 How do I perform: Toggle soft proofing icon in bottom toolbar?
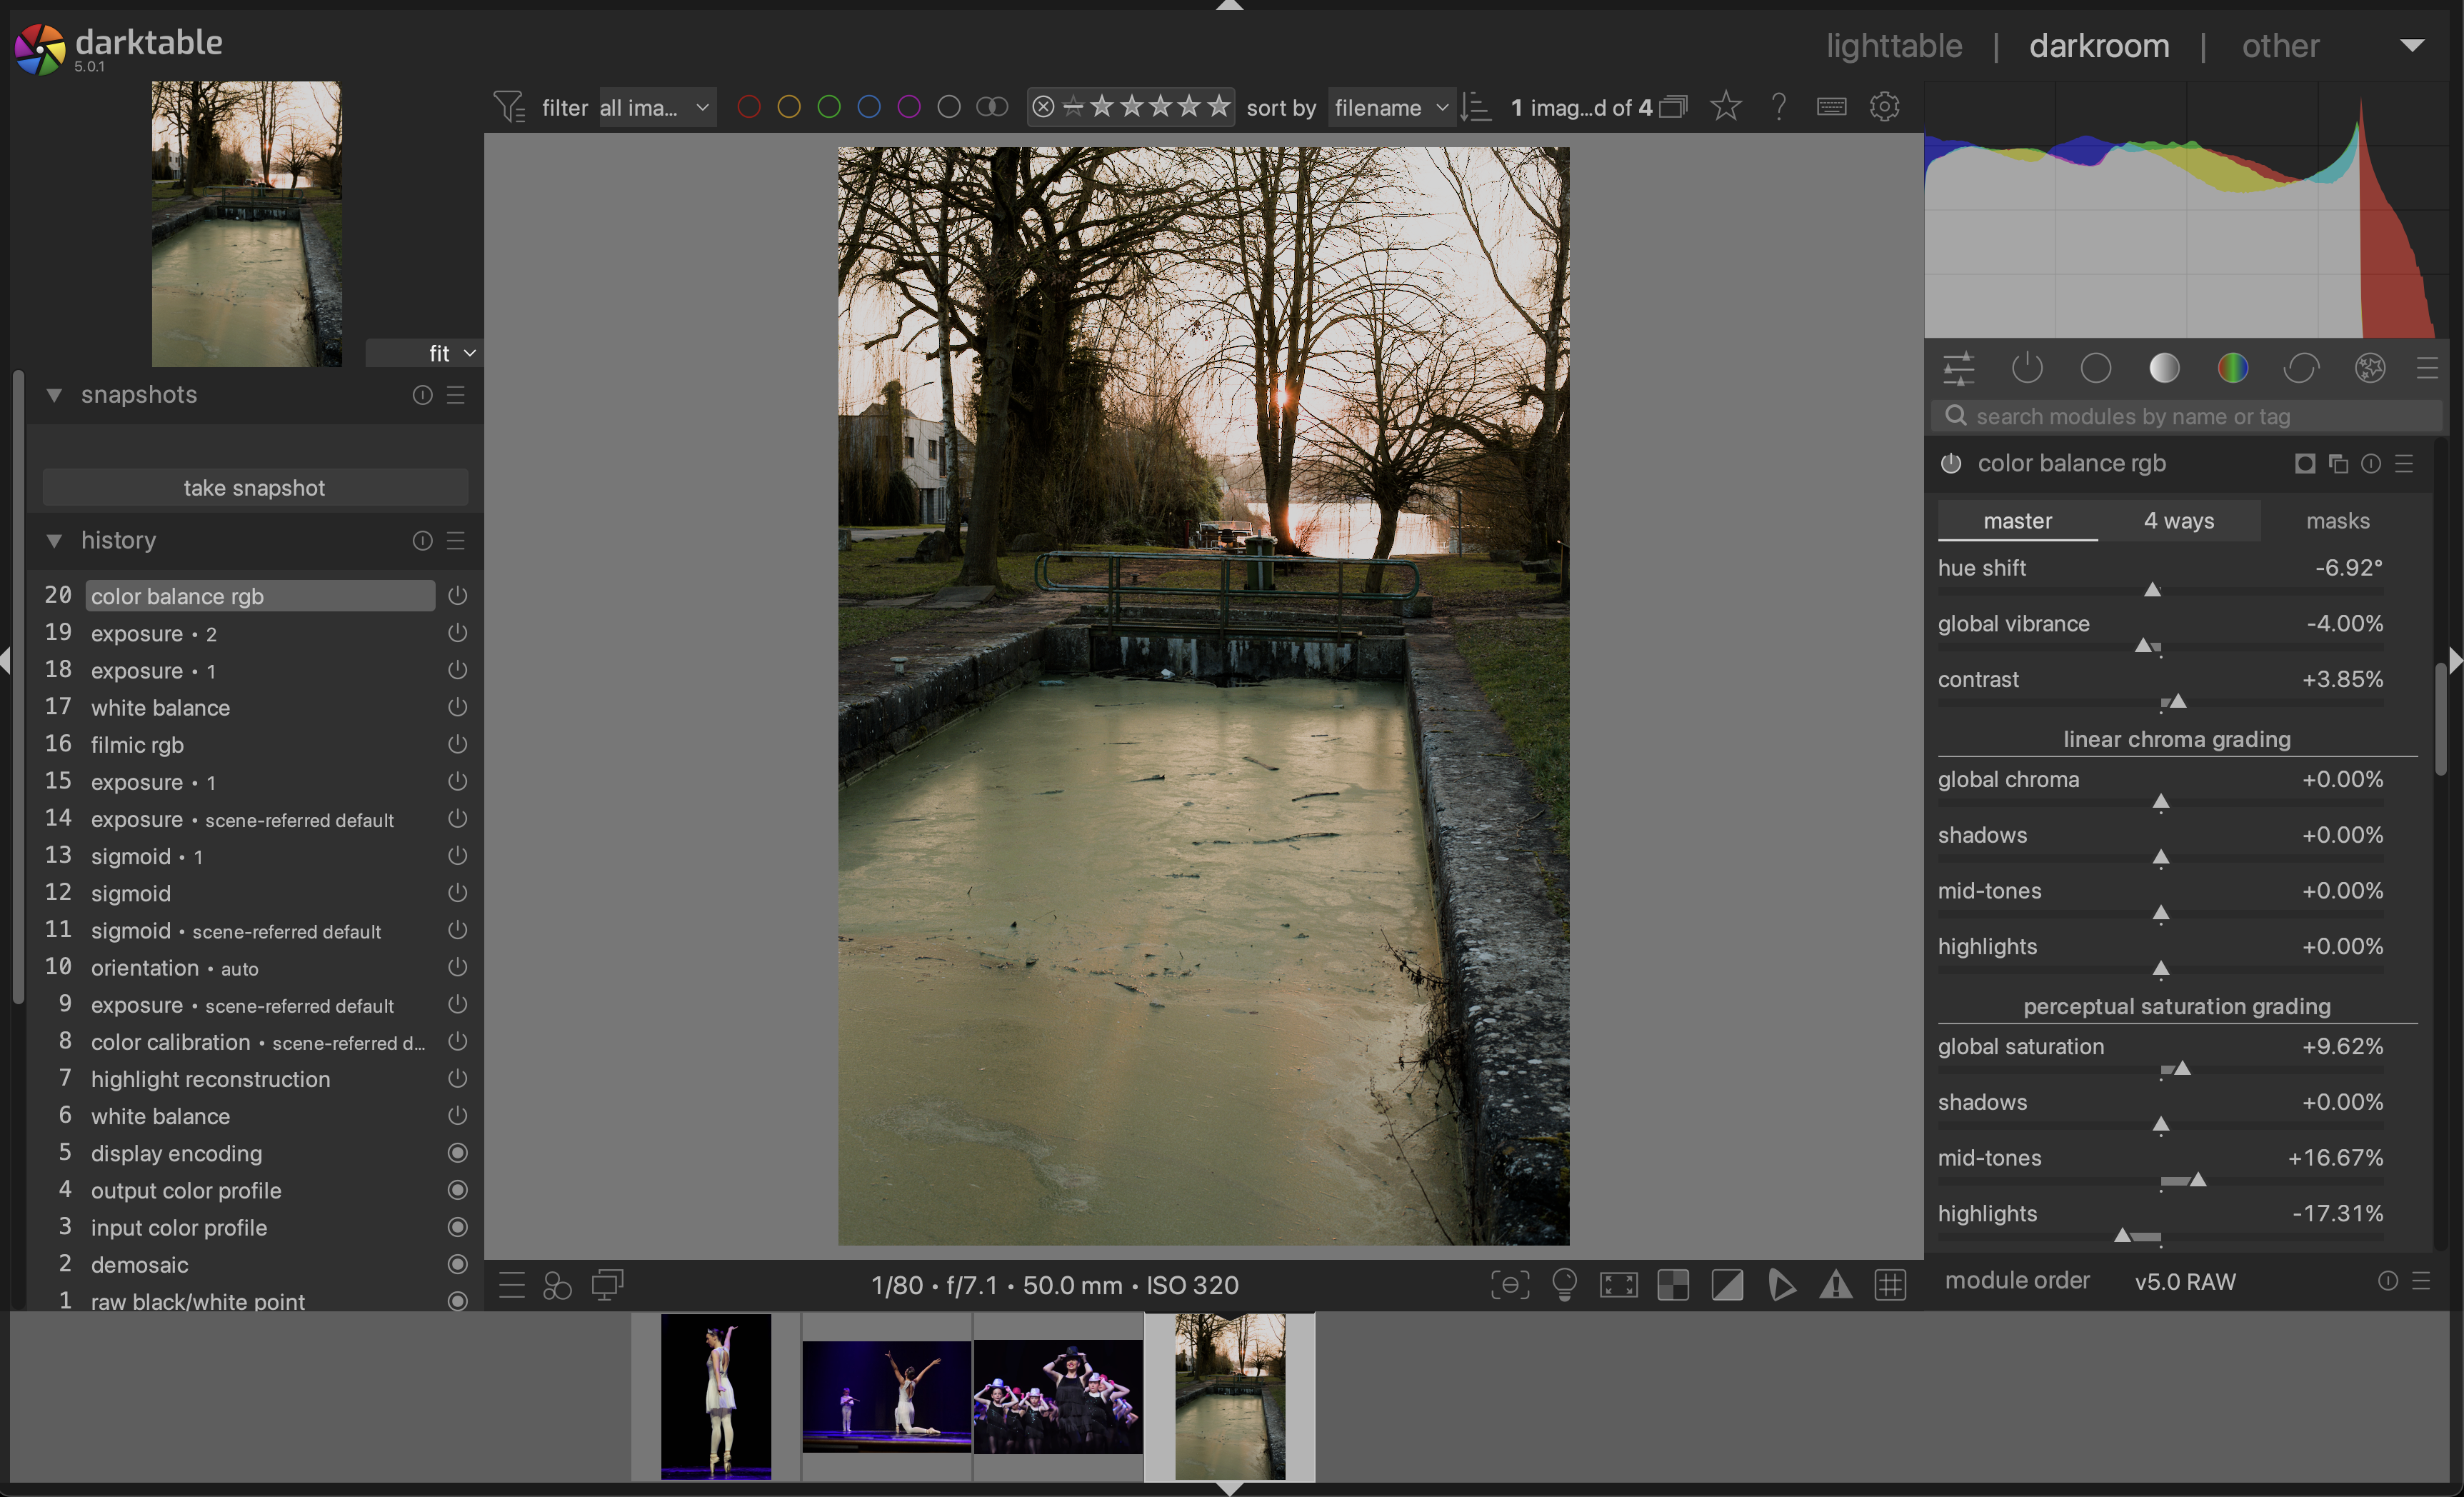tap(1782, 1285)
